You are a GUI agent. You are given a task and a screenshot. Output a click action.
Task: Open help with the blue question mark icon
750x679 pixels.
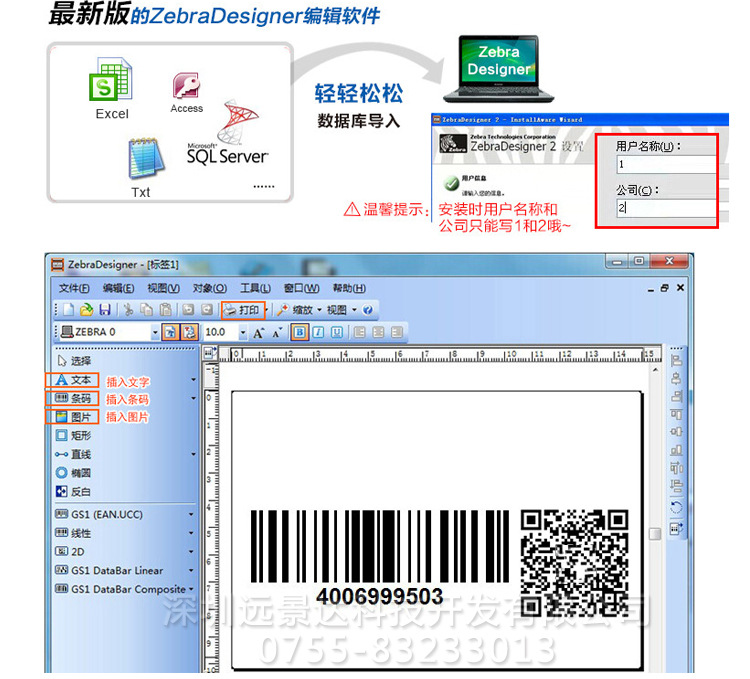[367, 310]
